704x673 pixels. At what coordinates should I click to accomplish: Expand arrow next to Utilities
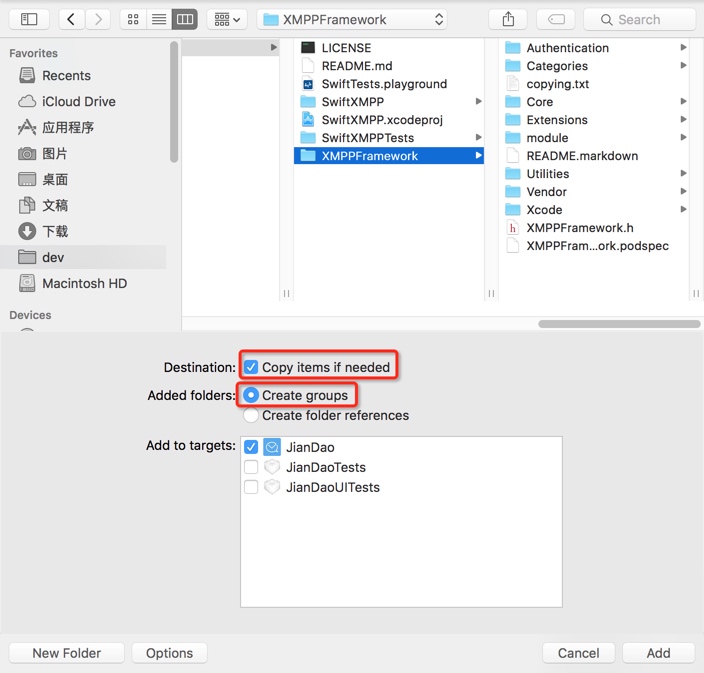pyautogui.click(x=683, y=173)
